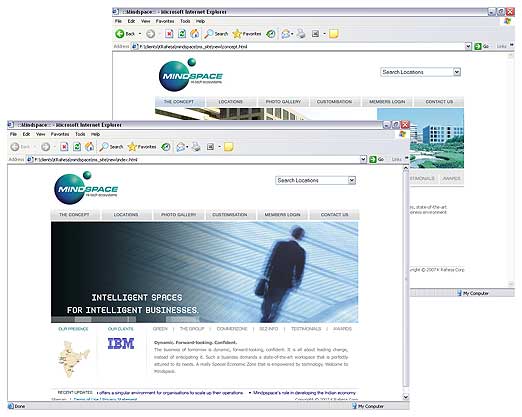Click address field in front index.html window
Image resolution: width=522 pixels, height=417 pixels.
pyautogui.click(x=197, y=159)
